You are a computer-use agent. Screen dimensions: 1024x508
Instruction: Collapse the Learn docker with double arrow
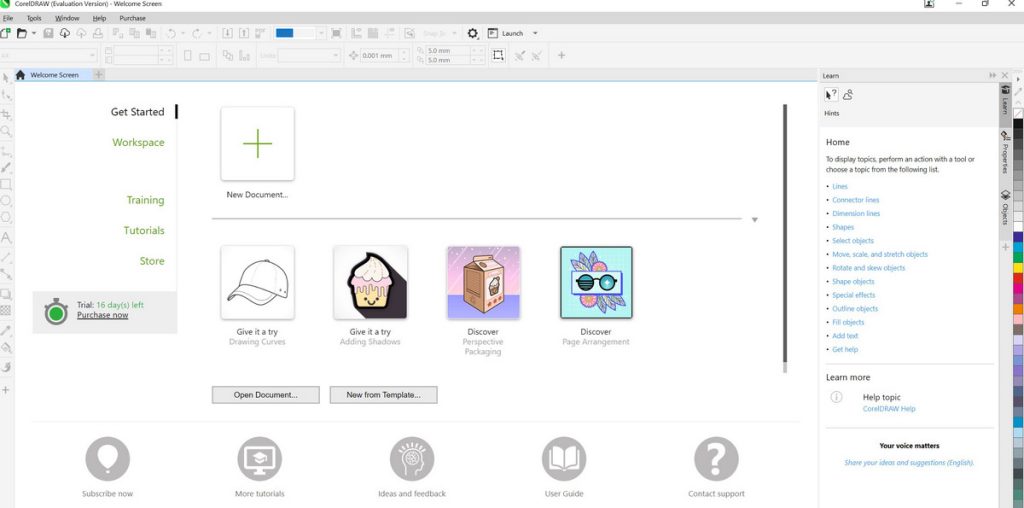993,76
